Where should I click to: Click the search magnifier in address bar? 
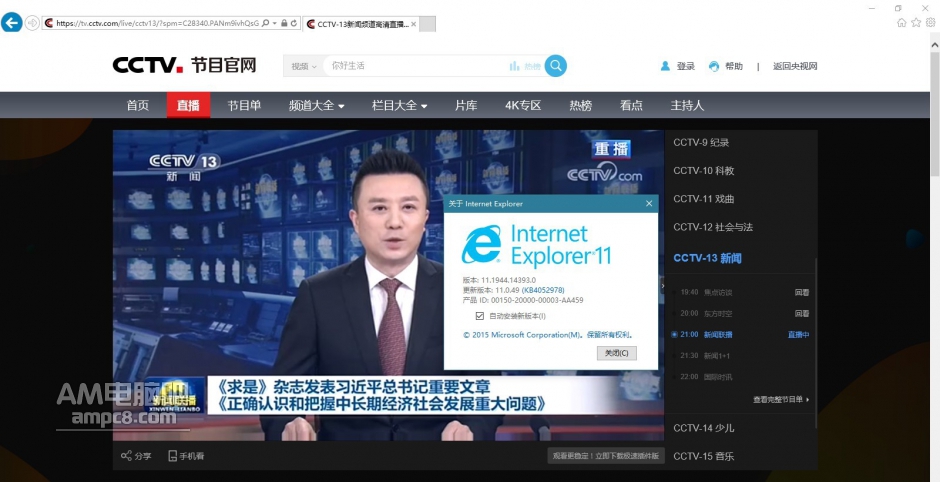click(x=266, y=23)
